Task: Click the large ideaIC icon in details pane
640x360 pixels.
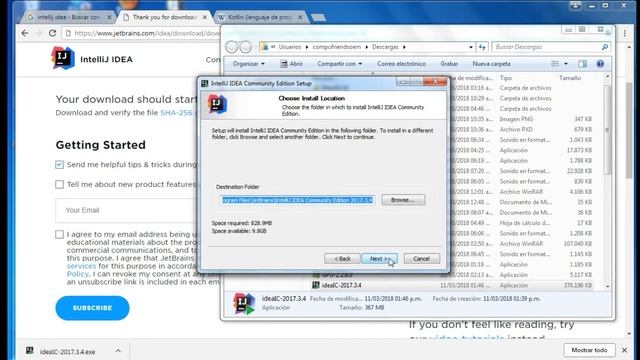Action: tap(244, 304)
